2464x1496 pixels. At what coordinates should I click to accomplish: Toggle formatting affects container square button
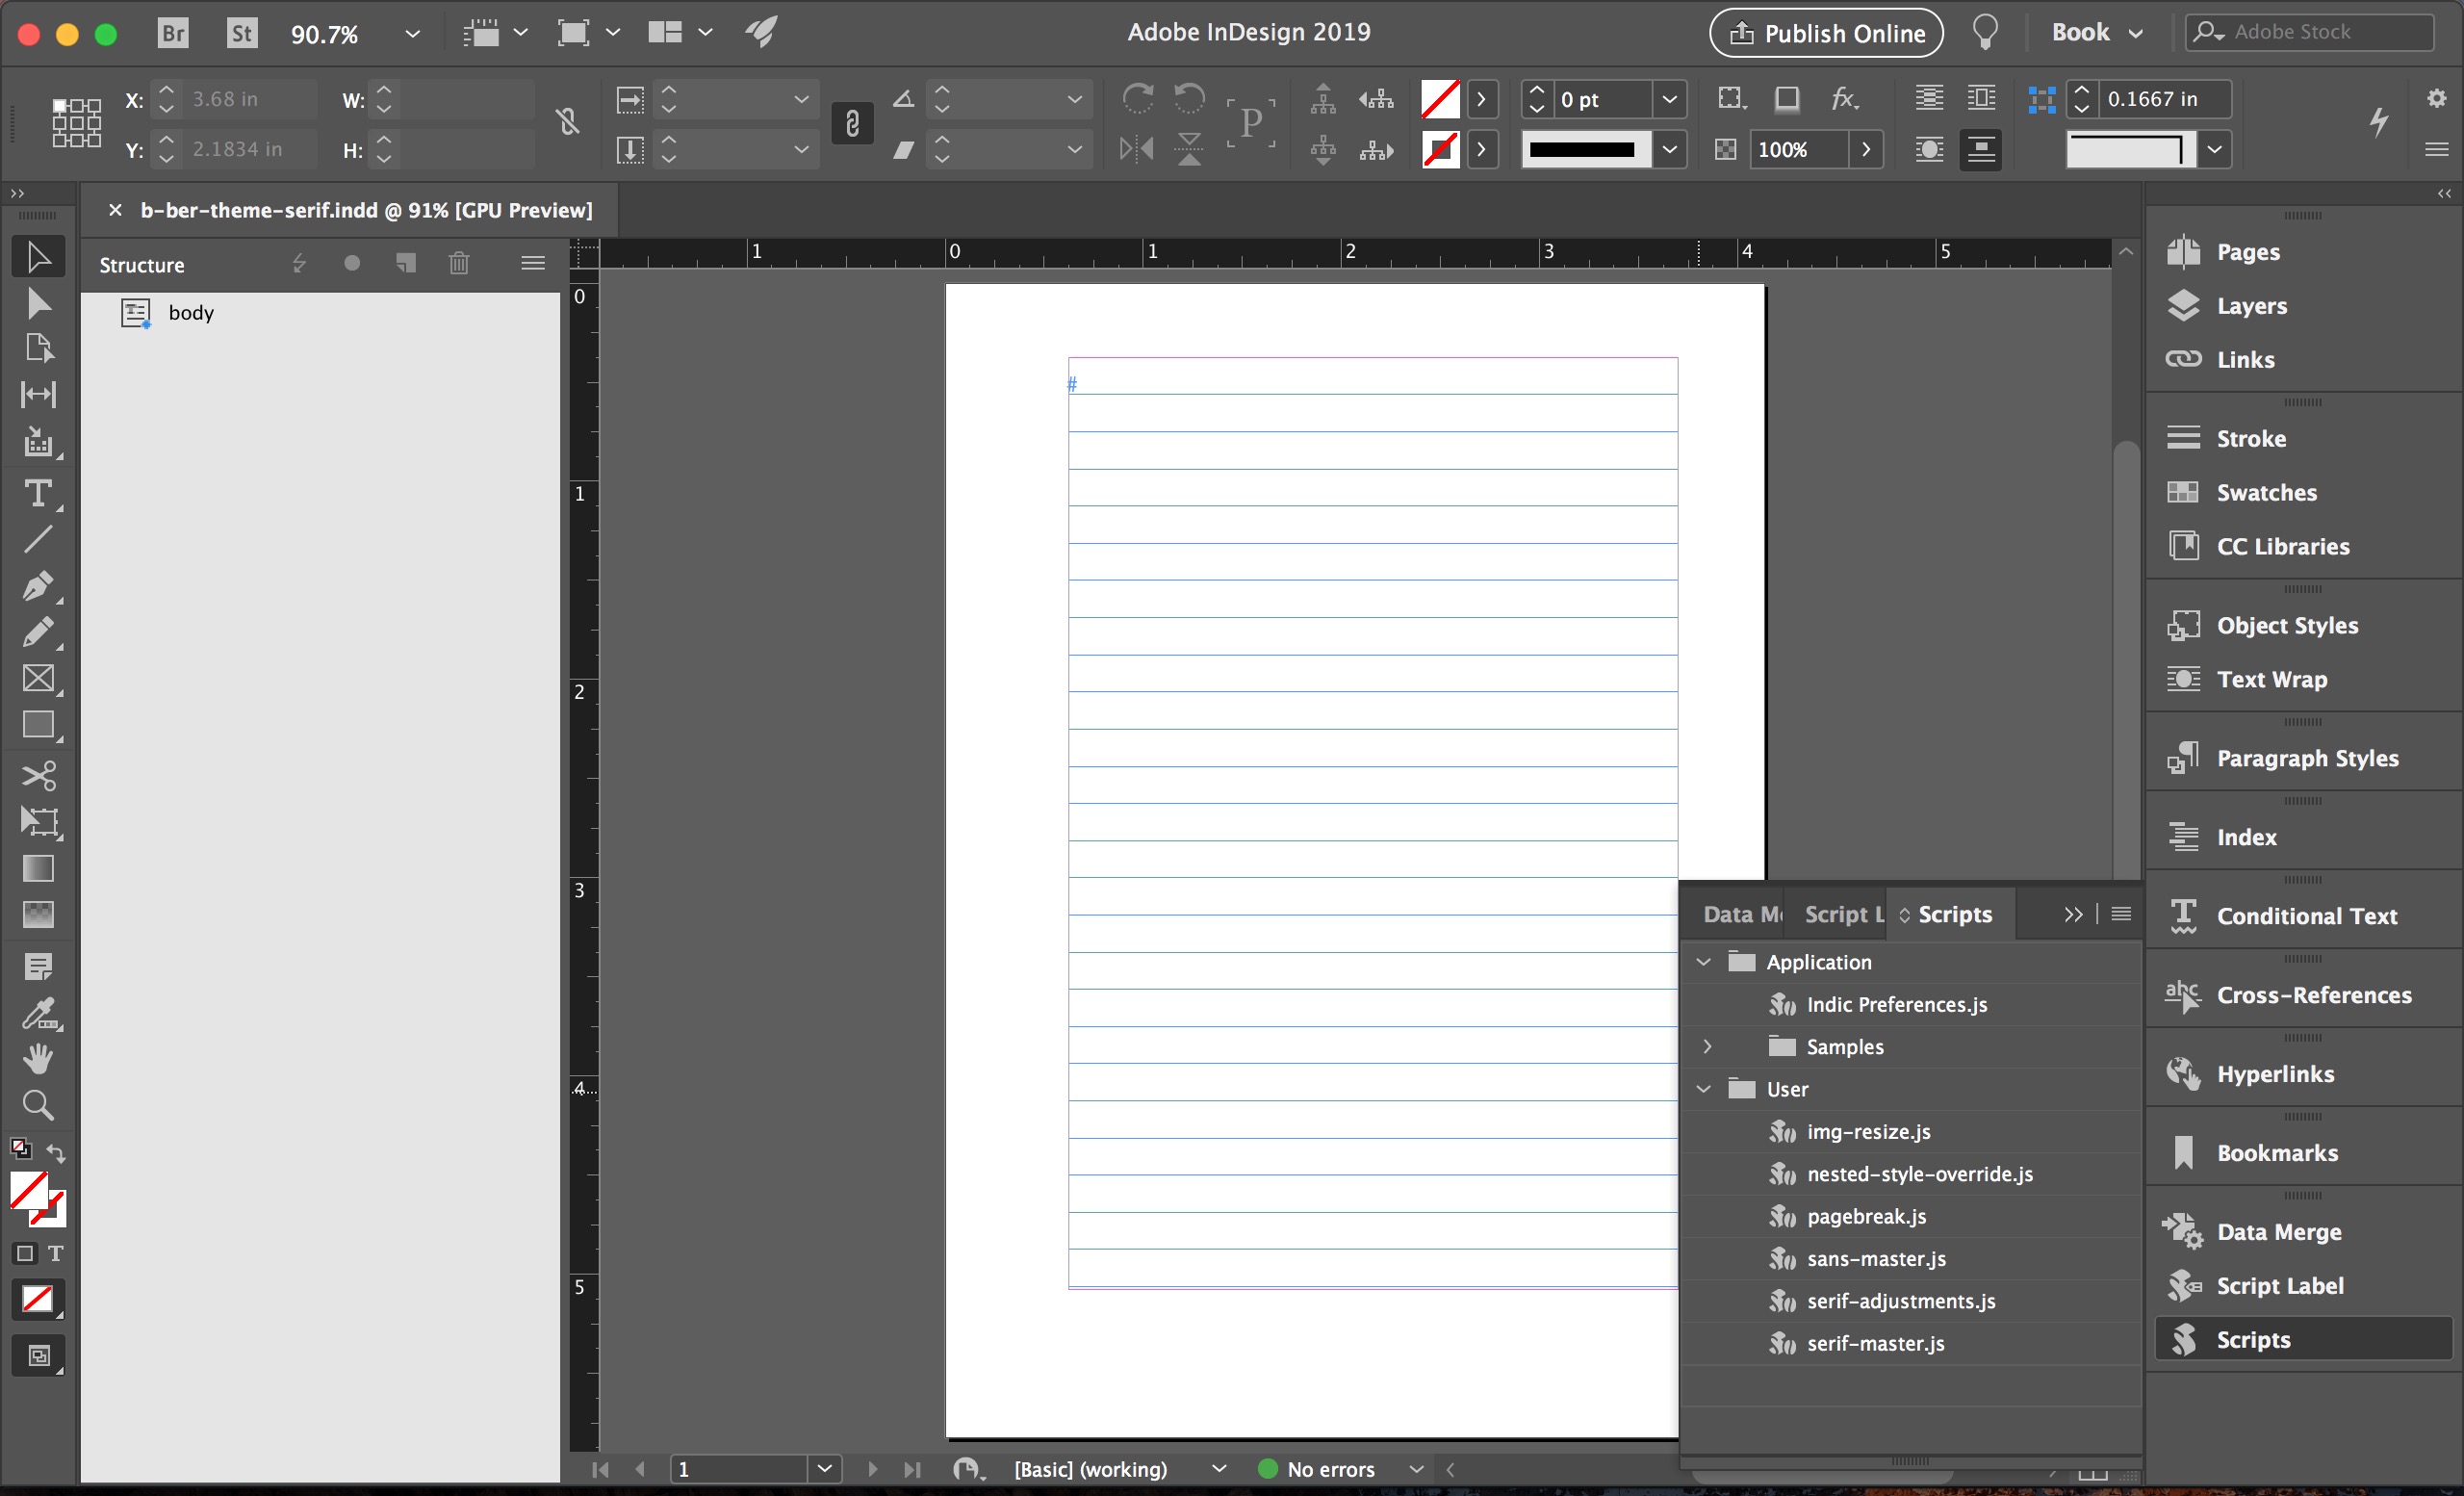pyautogui.click(x=25, y=1253)
